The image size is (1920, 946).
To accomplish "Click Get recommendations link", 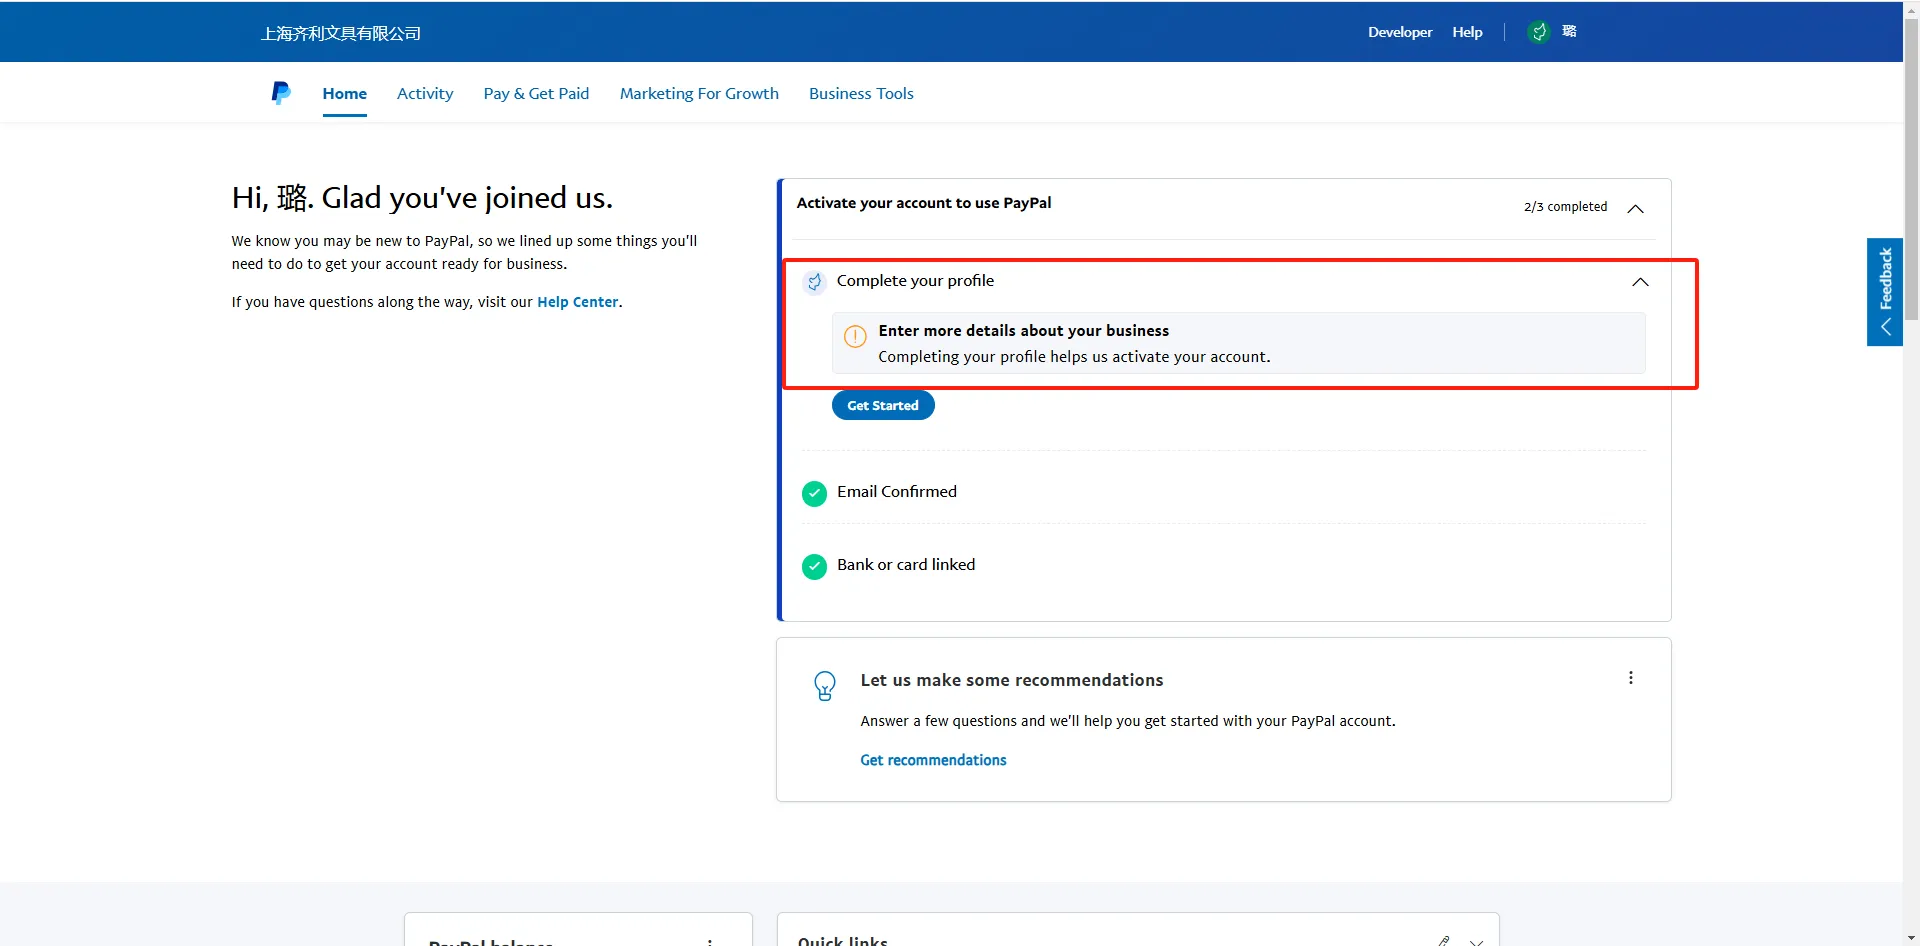I will coord(933,760).
